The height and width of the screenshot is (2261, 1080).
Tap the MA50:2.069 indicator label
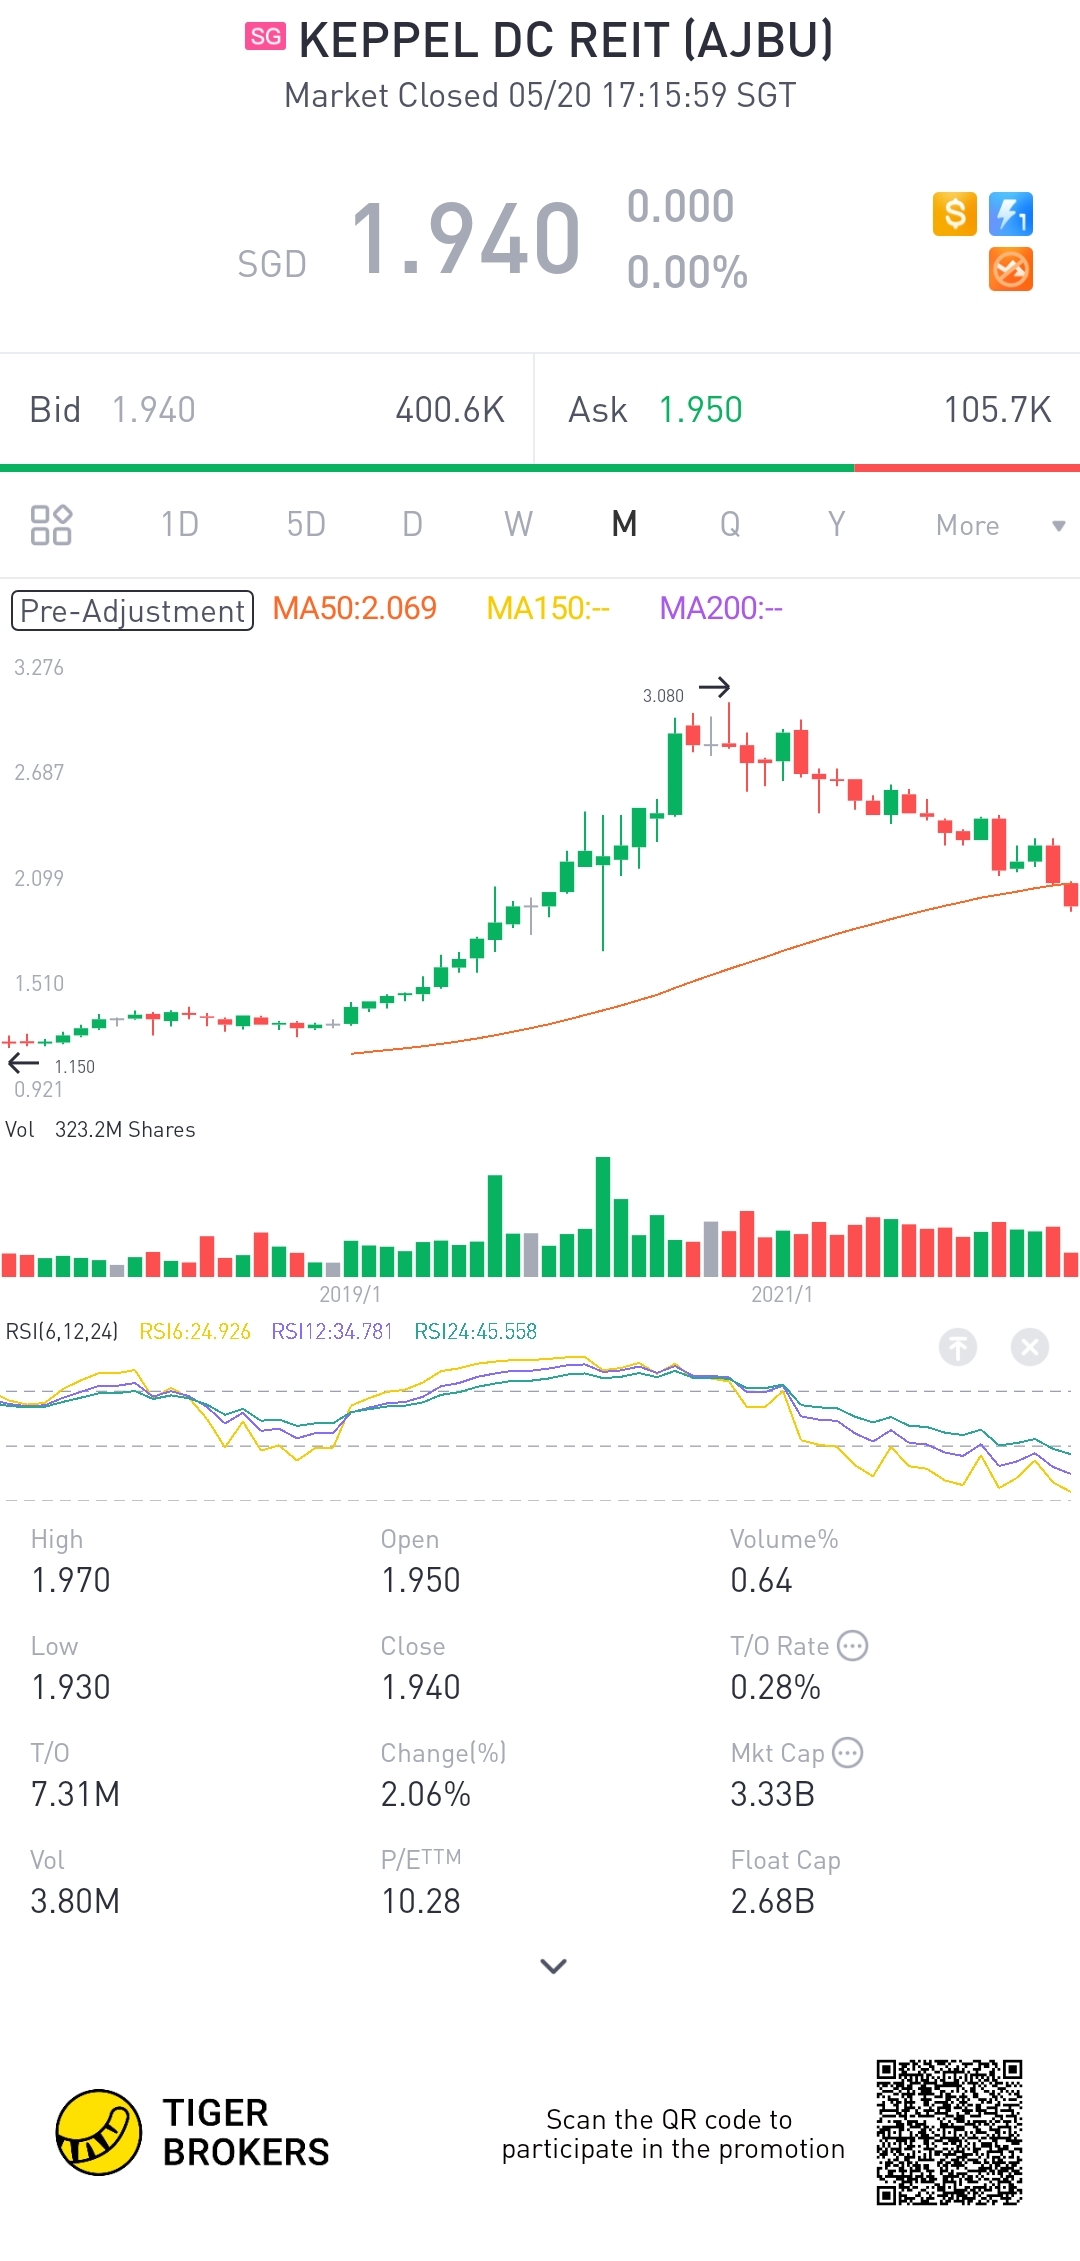click(354, 608)
